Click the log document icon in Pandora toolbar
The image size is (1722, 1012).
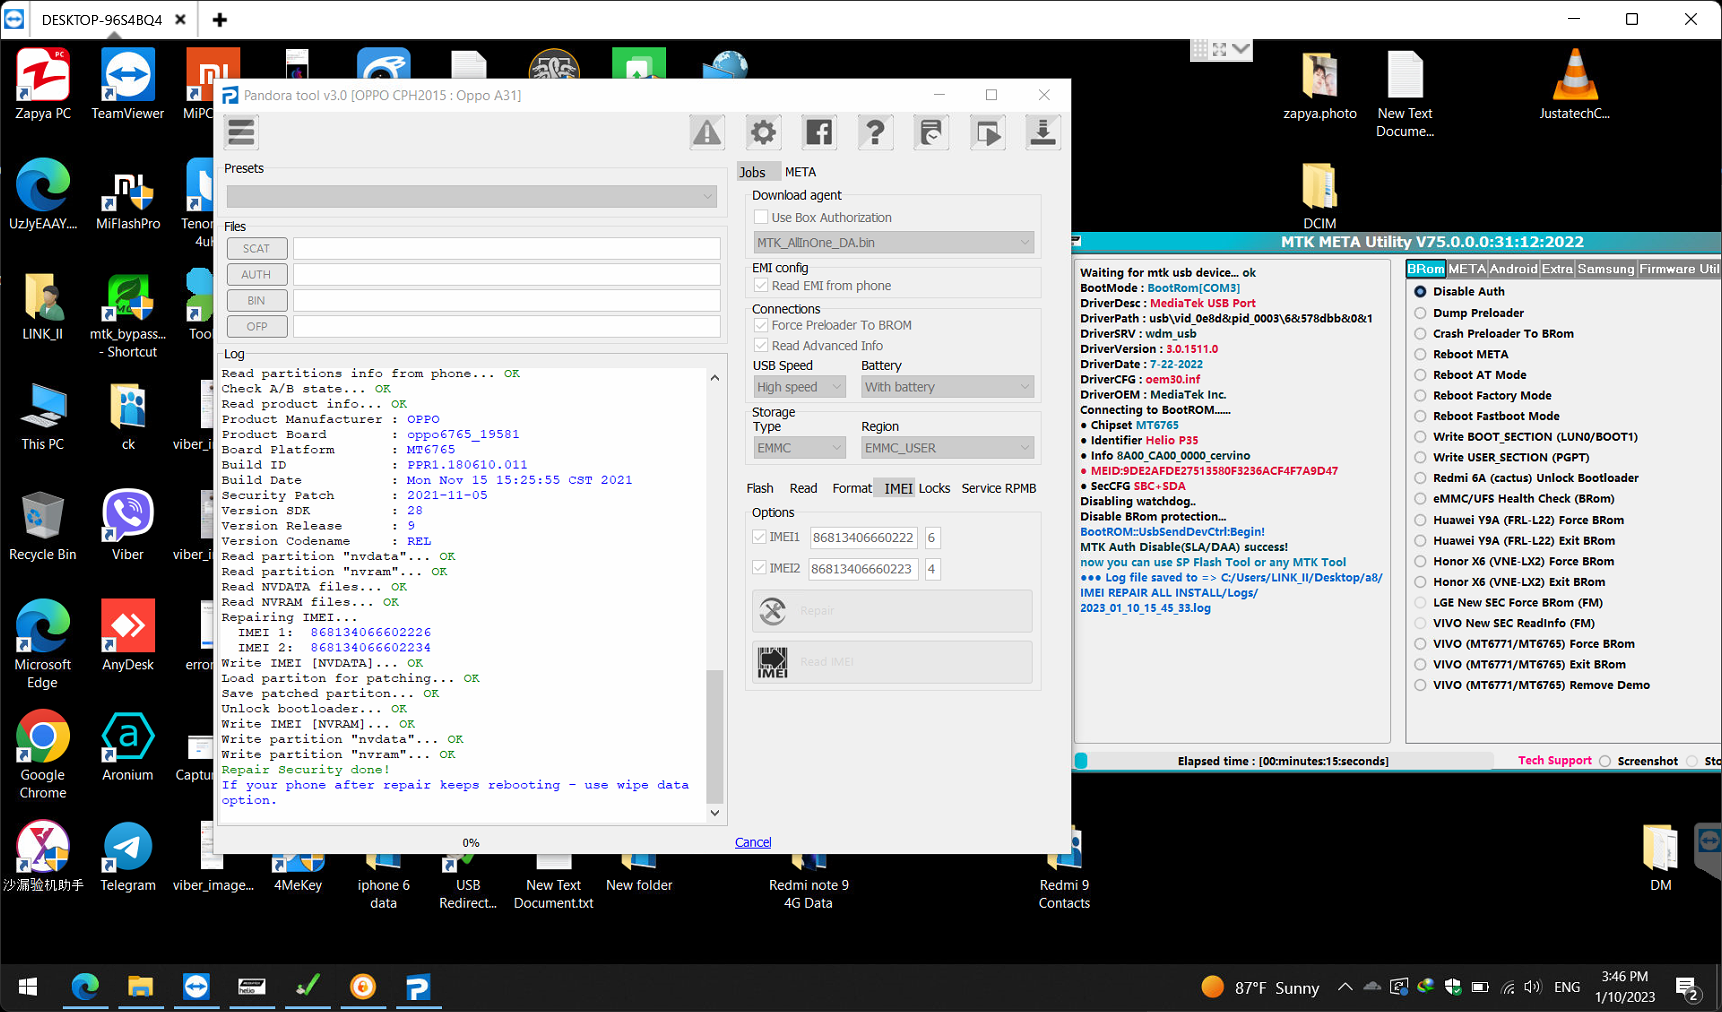[931, 132]
